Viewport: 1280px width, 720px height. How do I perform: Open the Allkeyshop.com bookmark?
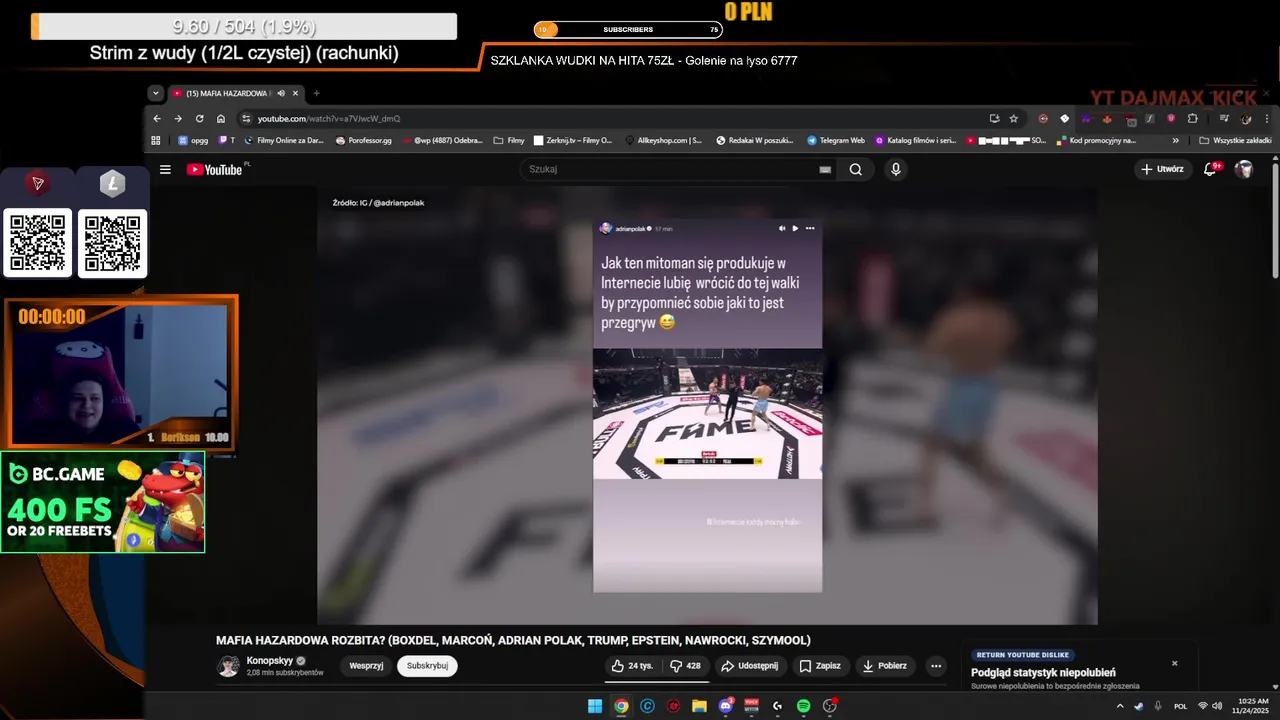662,140
